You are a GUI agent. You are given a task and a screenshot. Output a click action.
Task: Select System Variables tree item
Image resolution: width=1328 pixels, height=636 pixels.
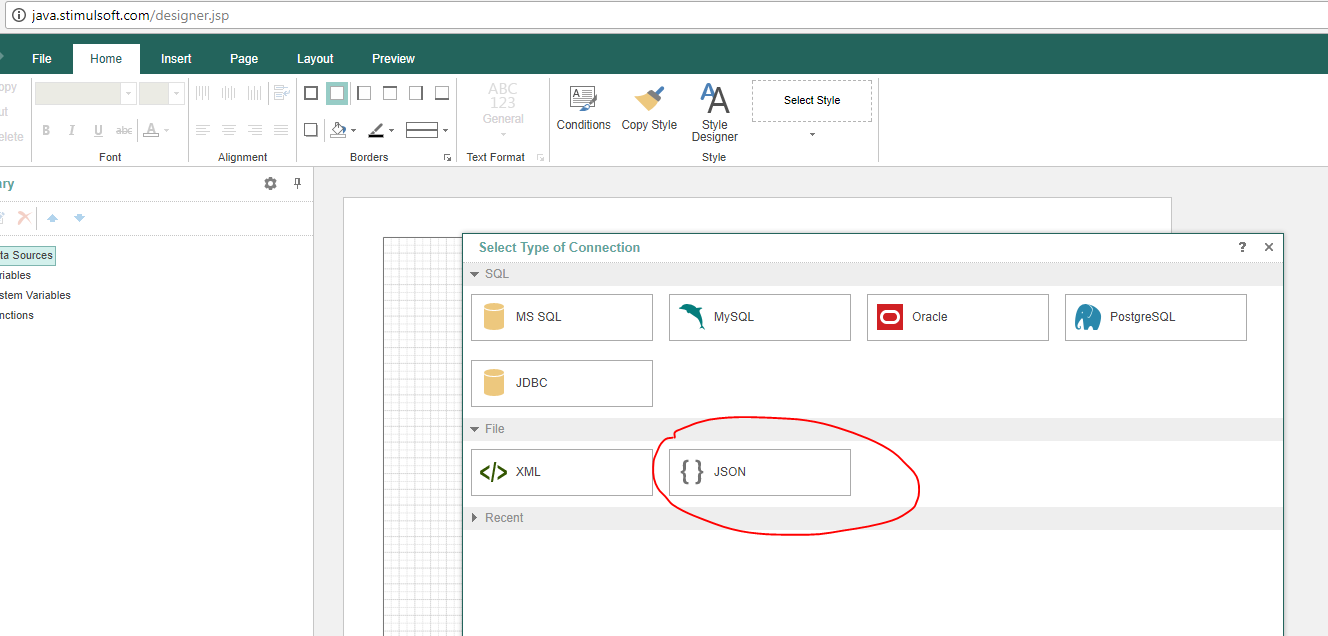pos(36,295)
